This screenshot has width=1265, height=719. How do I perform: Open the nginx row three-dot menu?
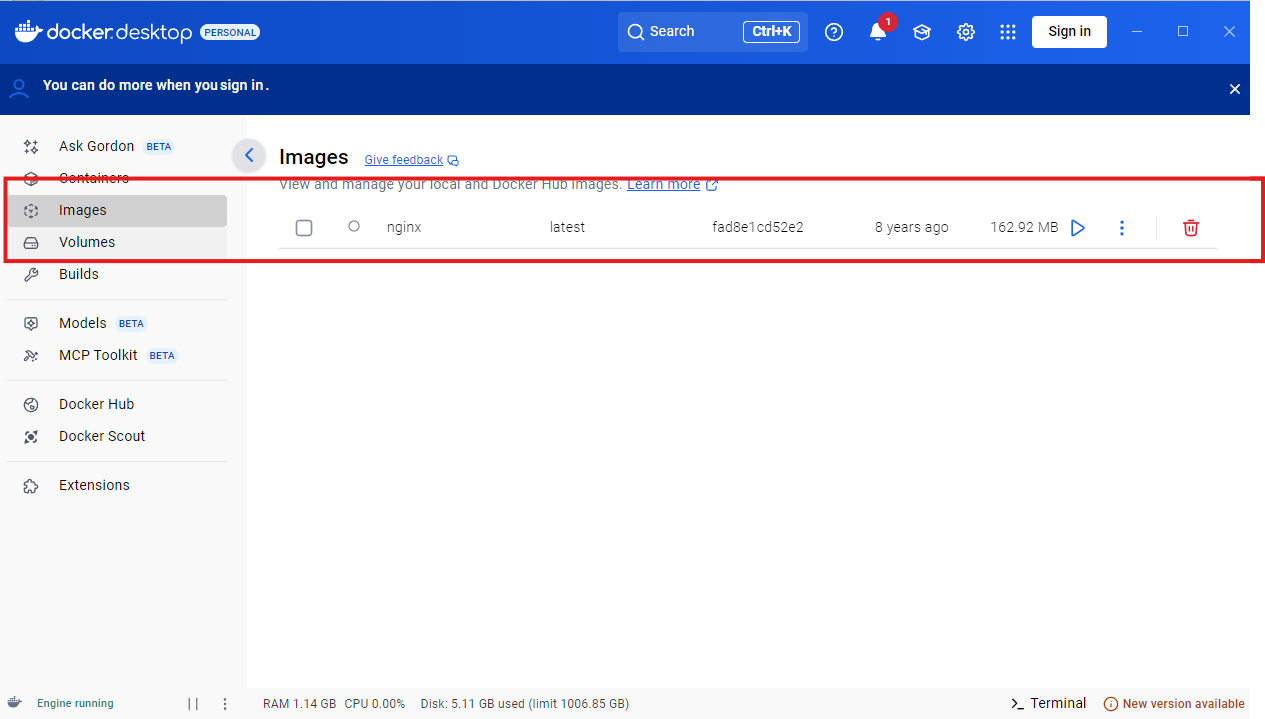point(1122,228)
